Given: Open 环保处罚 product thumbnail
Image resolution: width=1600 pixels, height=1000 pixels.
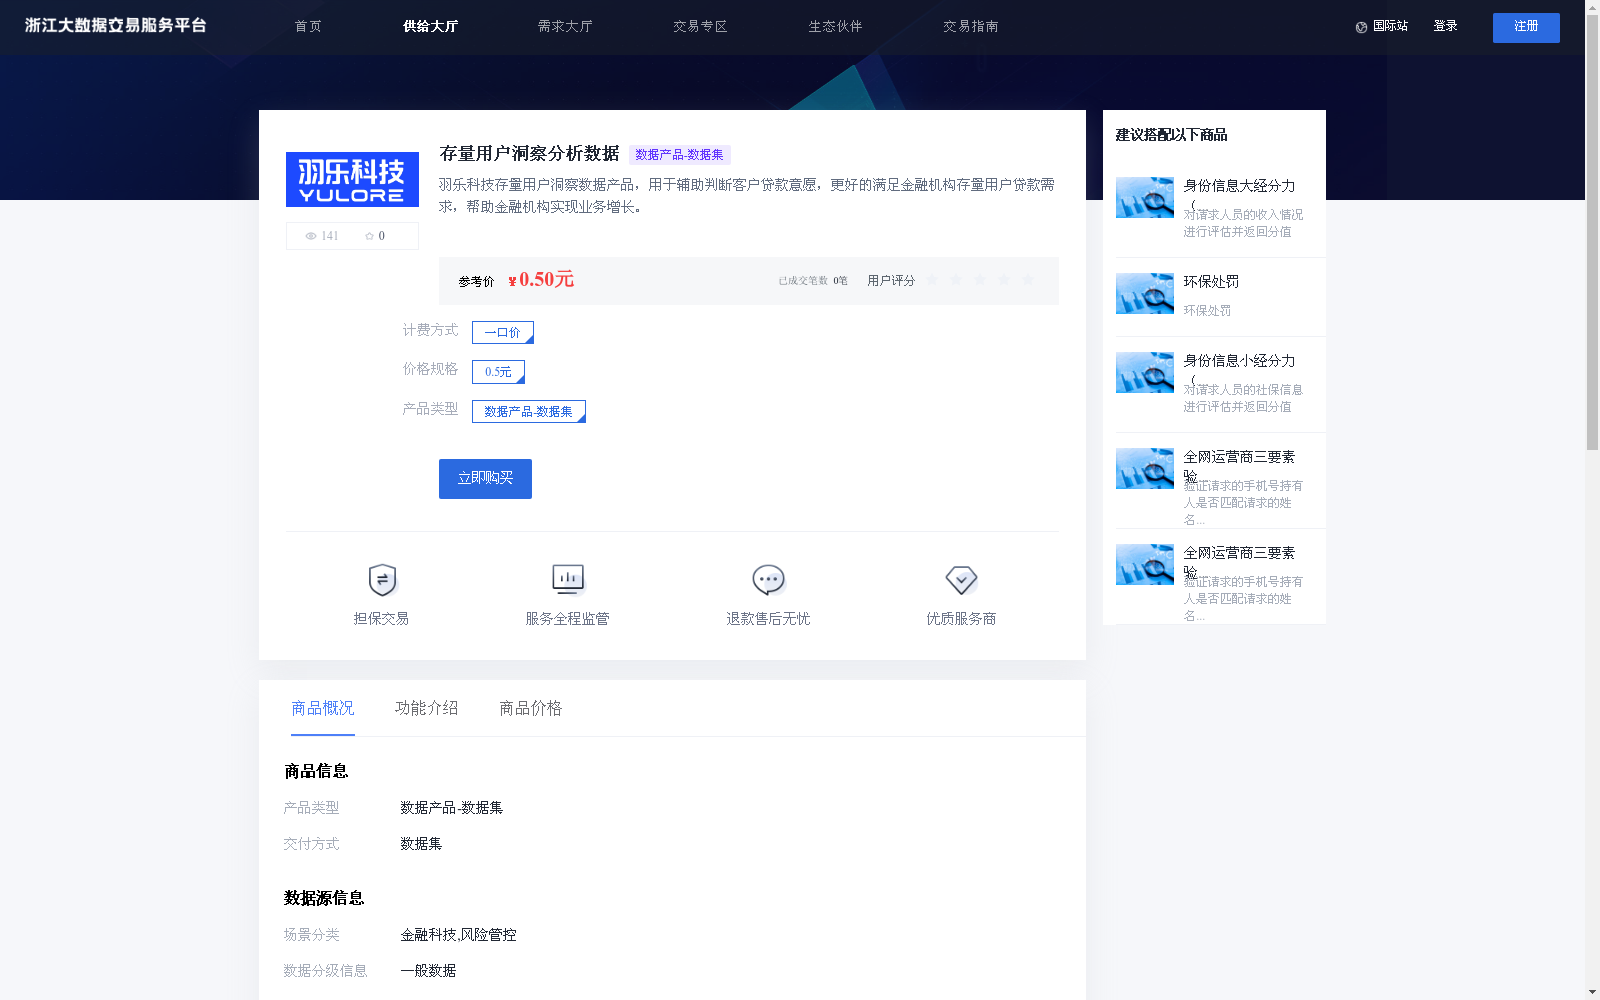Looking at the screenshot, I should click(x=1145, y=293).
